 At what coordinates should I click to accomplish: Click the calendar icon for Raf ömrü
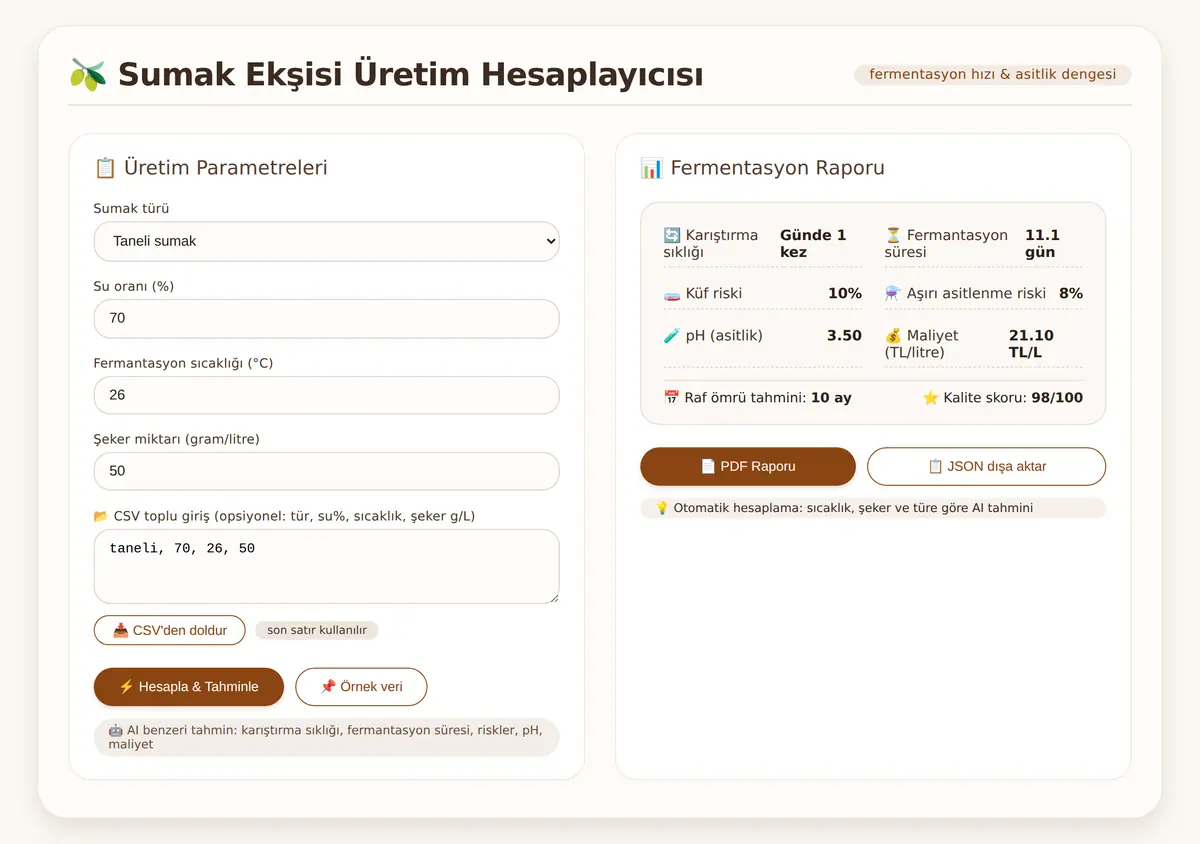tap(672, 398)
